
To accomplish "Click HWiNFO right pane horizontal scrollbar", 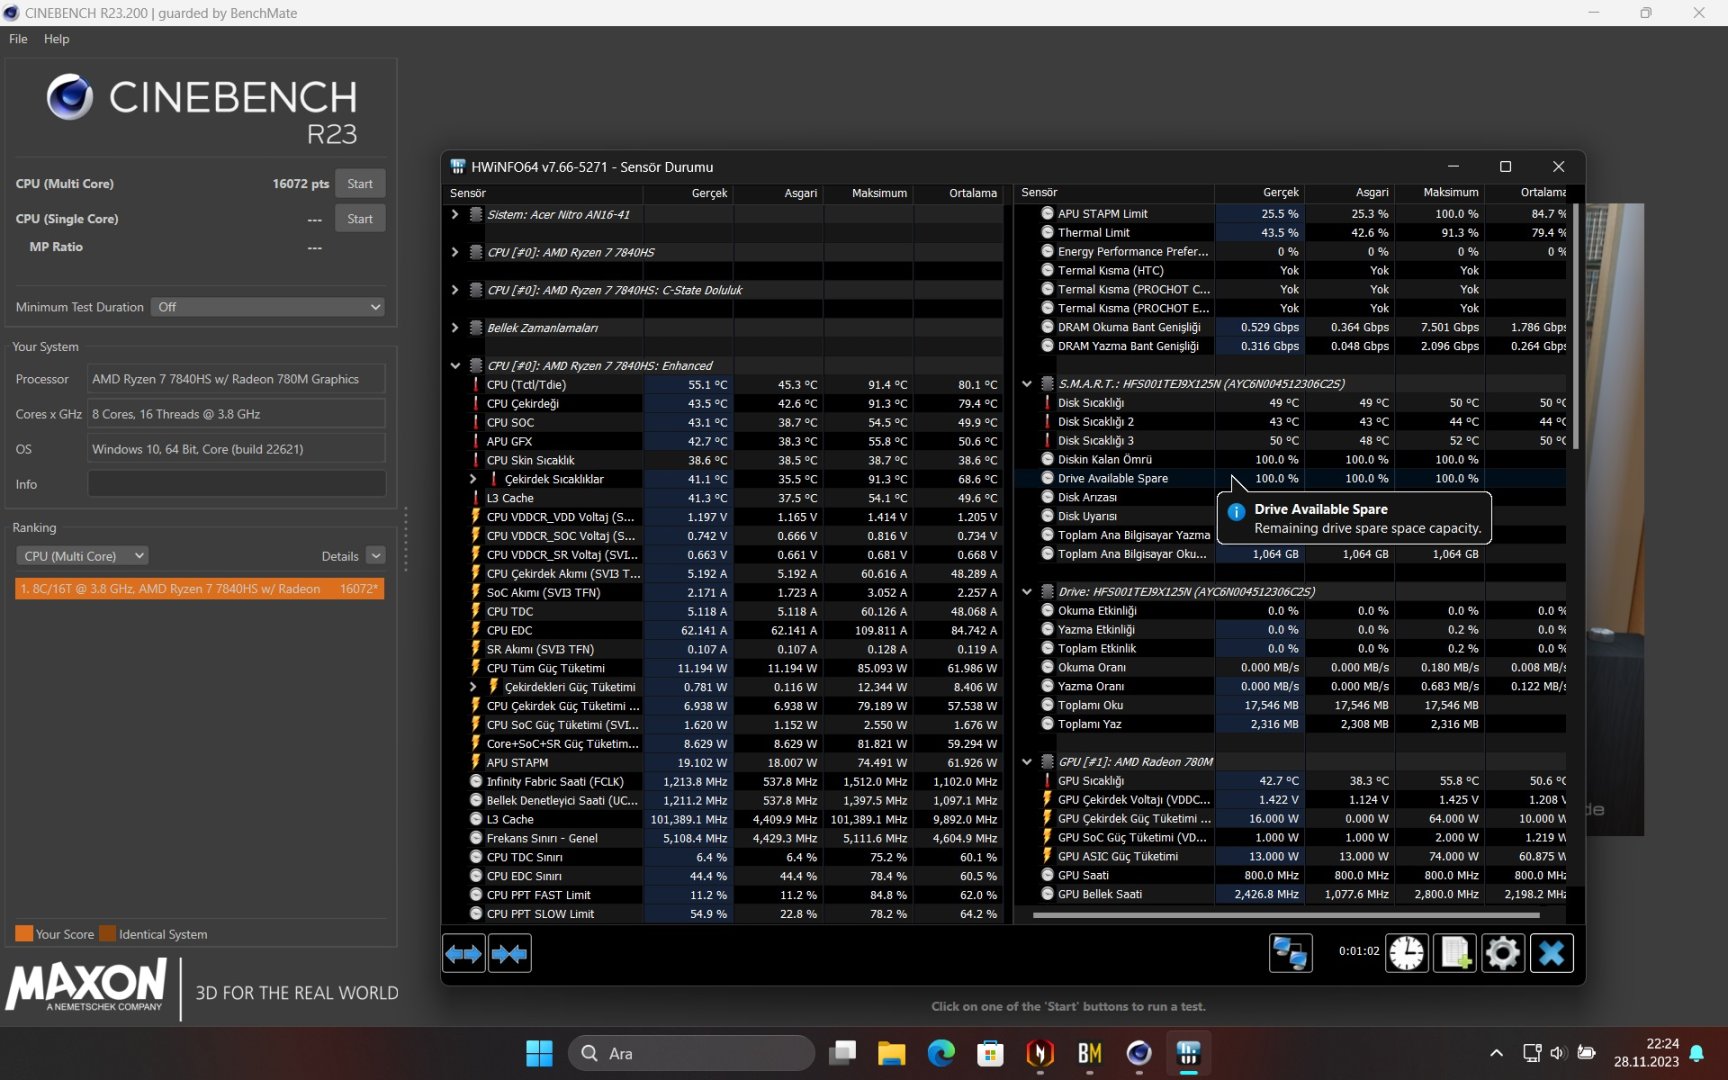I will pyautogui.click(x=1286, y=915).
